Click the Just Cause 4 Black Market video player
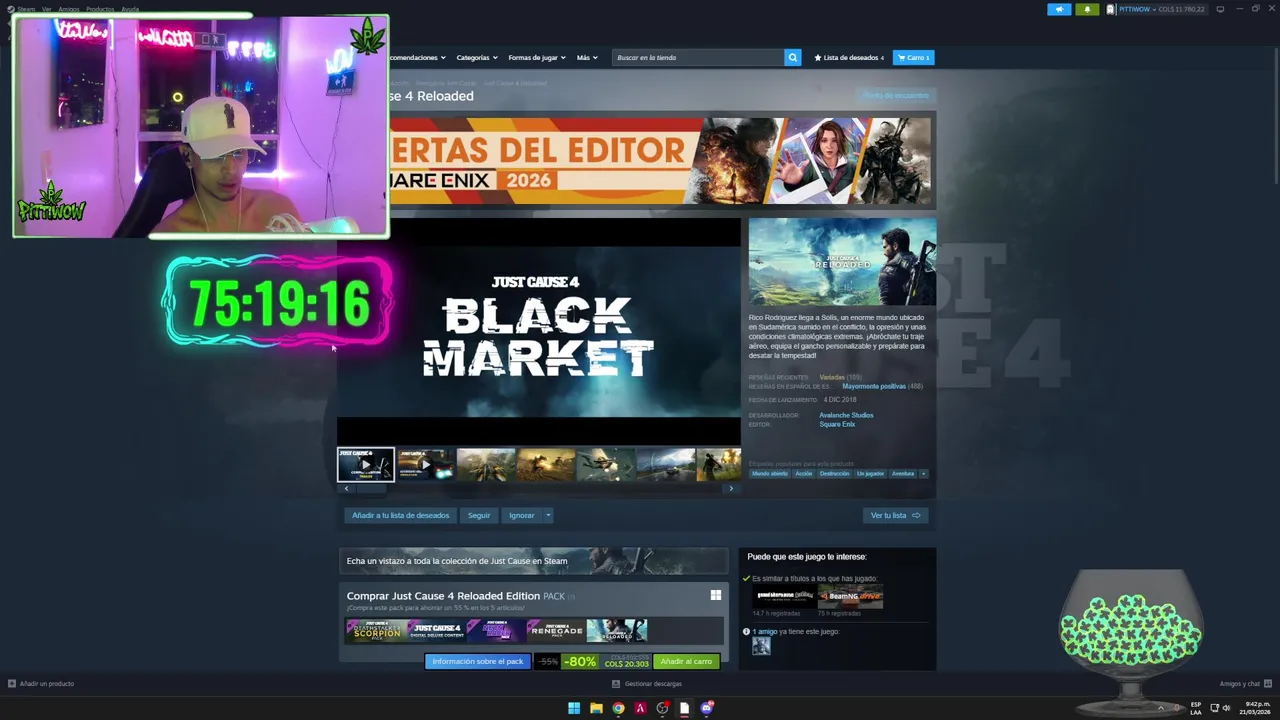Viewport: 1280px width, 720px height. [539, 331]
